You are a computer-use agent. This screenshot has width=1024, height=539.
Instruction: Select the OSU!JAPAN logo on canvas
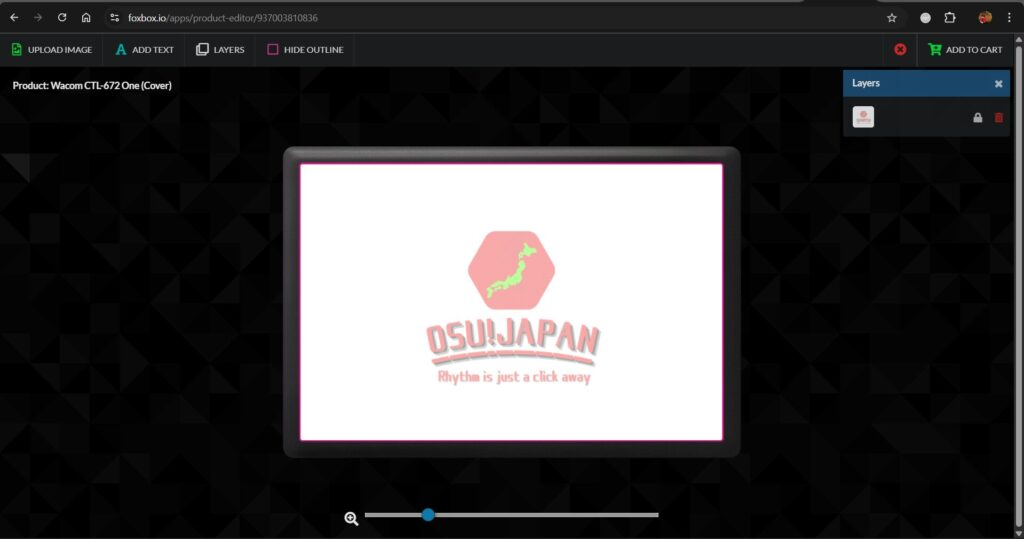coord(512,308)
